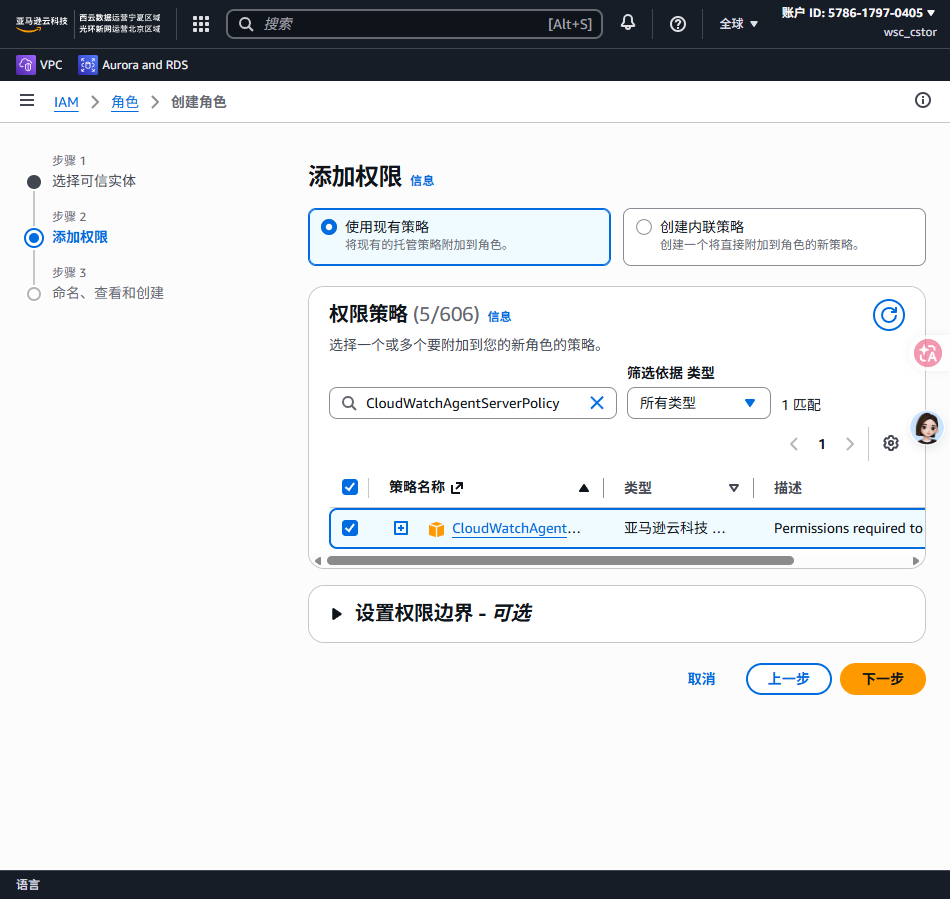Click the Amazon cloud logo
Image resolution: width=950 pixels, height=899 pixels.
click(x=41, y=24)
